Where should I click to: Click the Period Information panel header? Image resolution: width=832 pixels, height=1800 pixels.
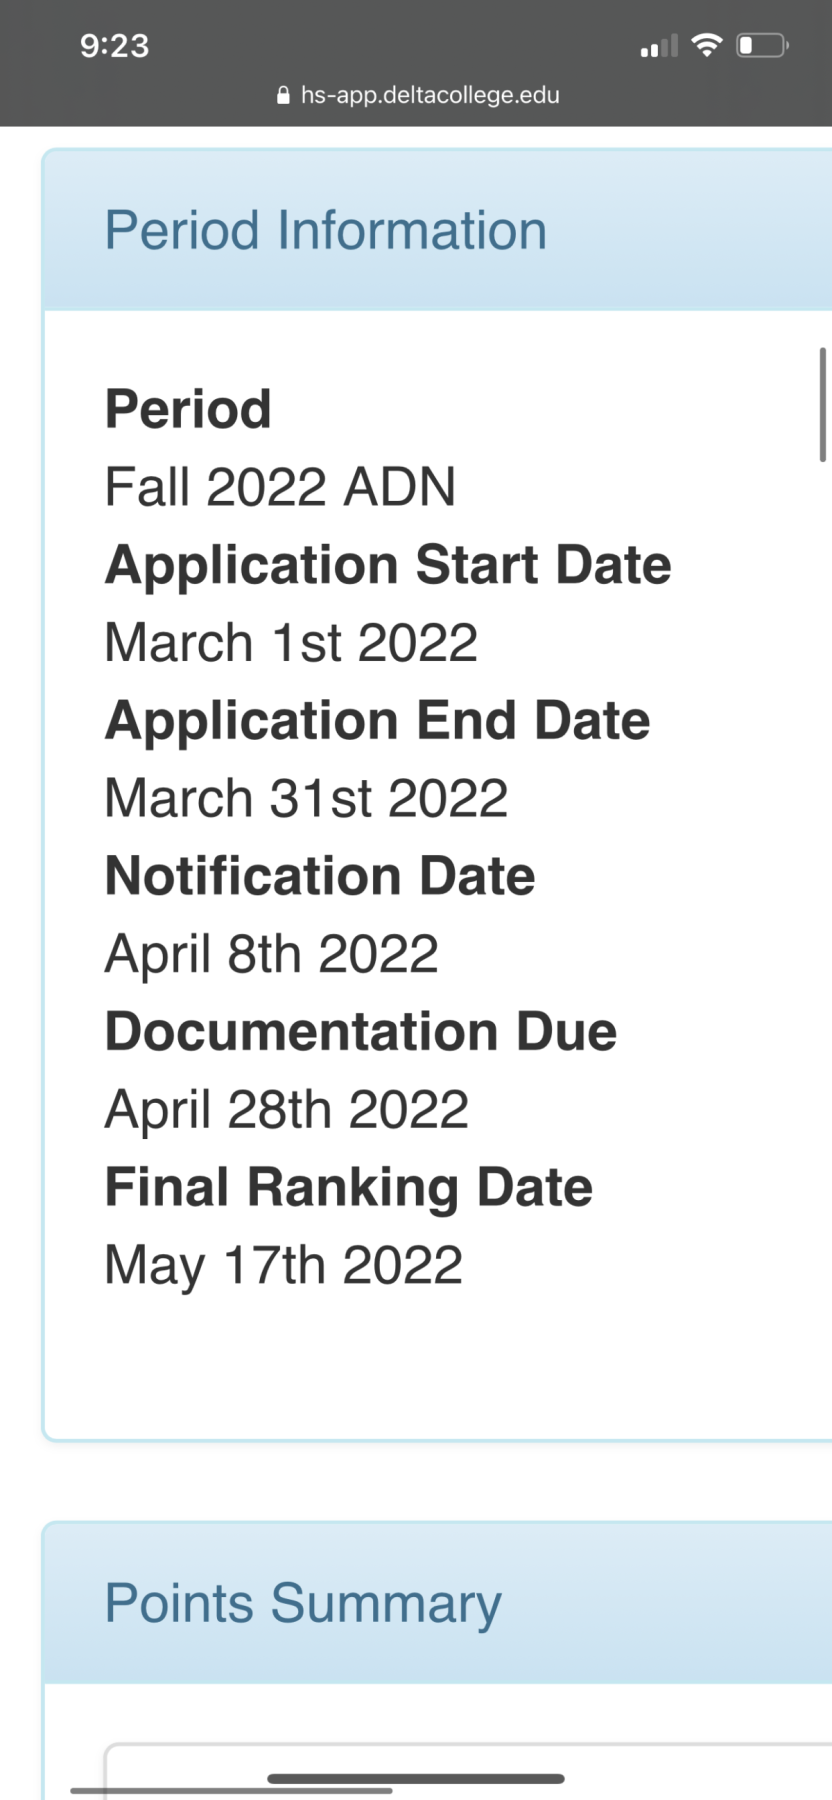tap(437, 230)
